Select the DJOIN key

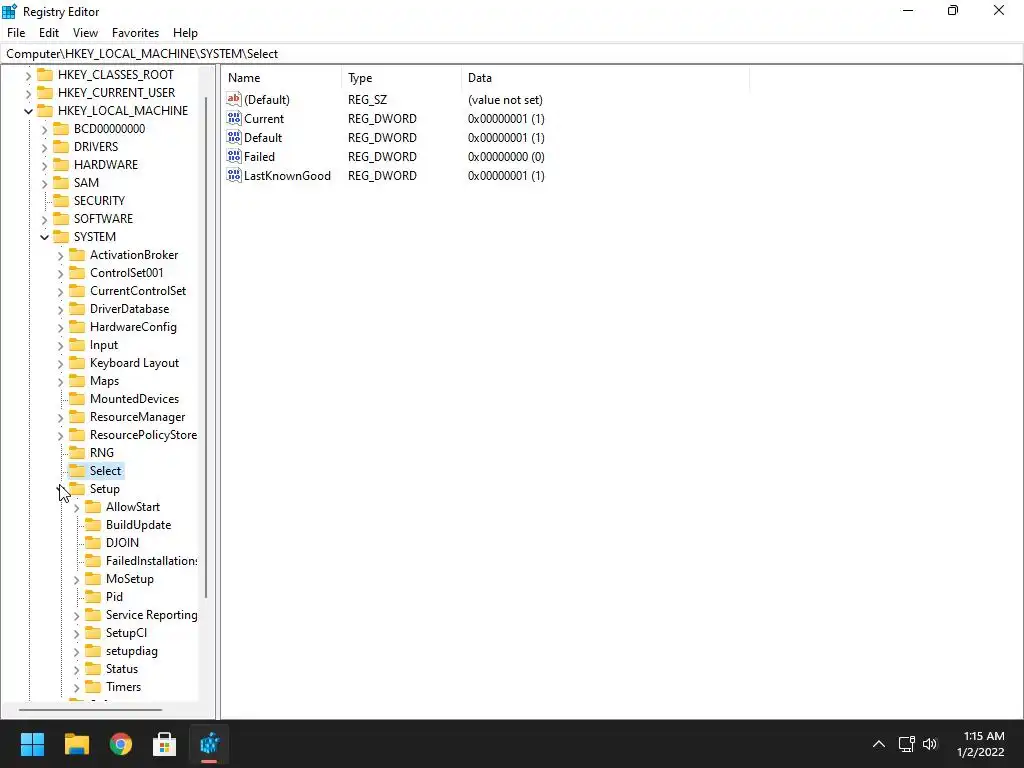click(122, 543)
